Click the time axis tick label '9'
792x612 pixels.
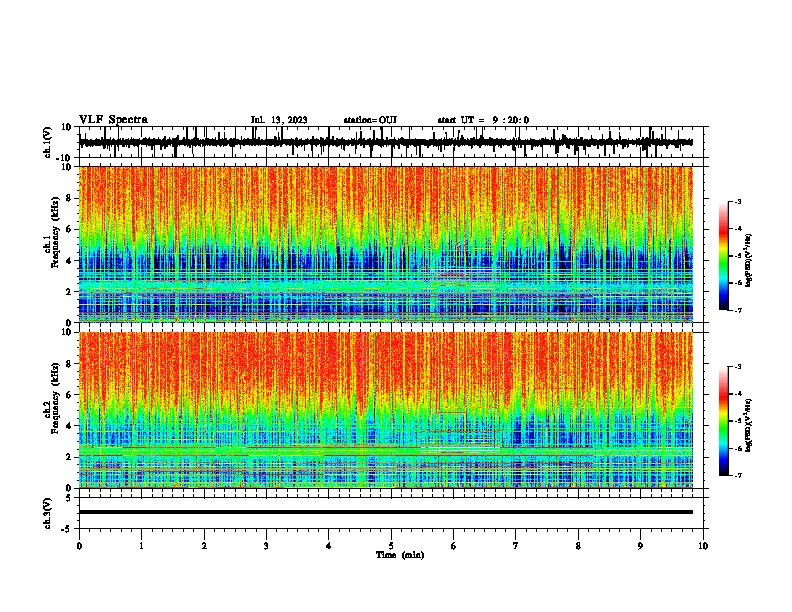click(641, 546)
